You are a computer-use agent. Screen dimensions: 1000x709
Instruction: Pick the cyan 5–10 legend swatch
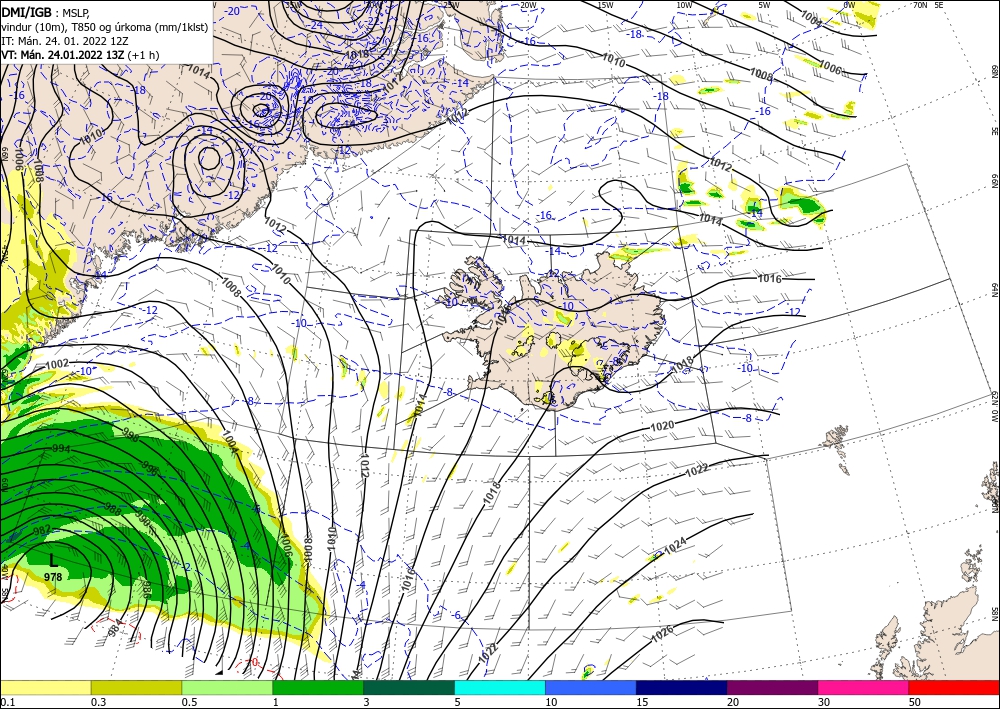coord(500,687)
